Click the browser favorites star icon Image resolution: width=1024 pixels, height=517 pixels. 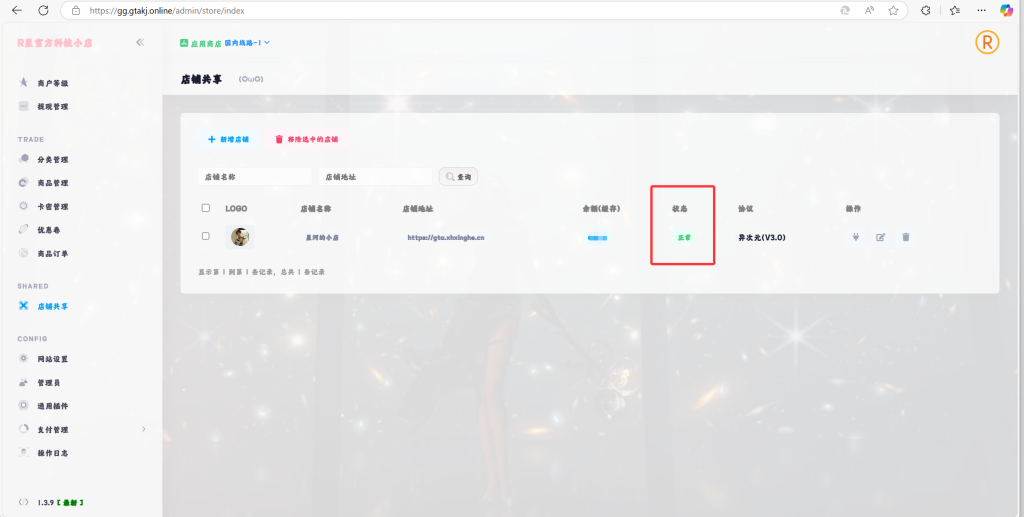(893, 10)
